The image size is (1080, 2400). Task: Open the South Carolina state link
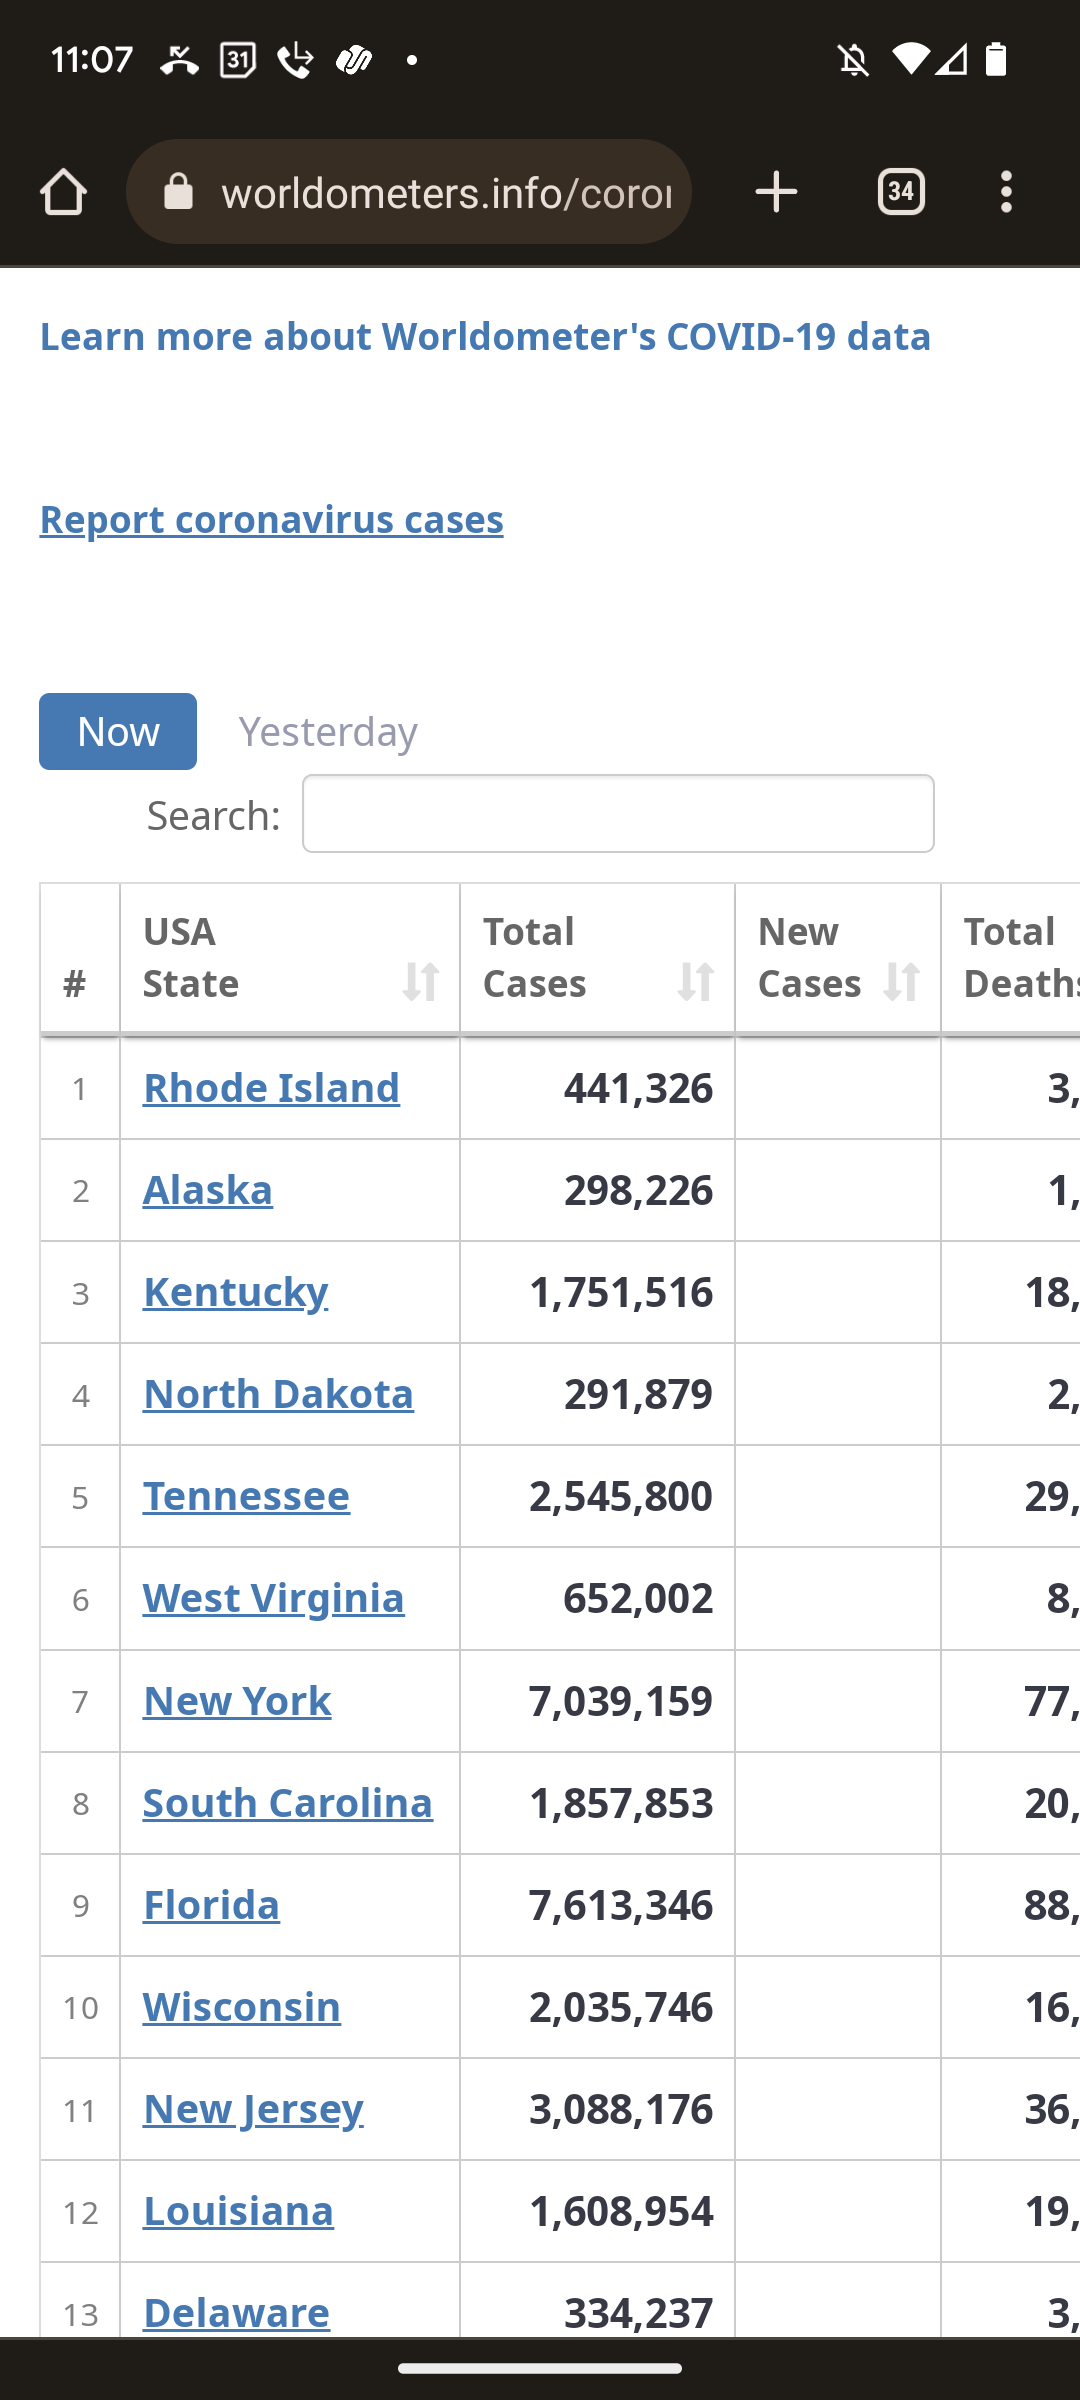click(288, 1803)
